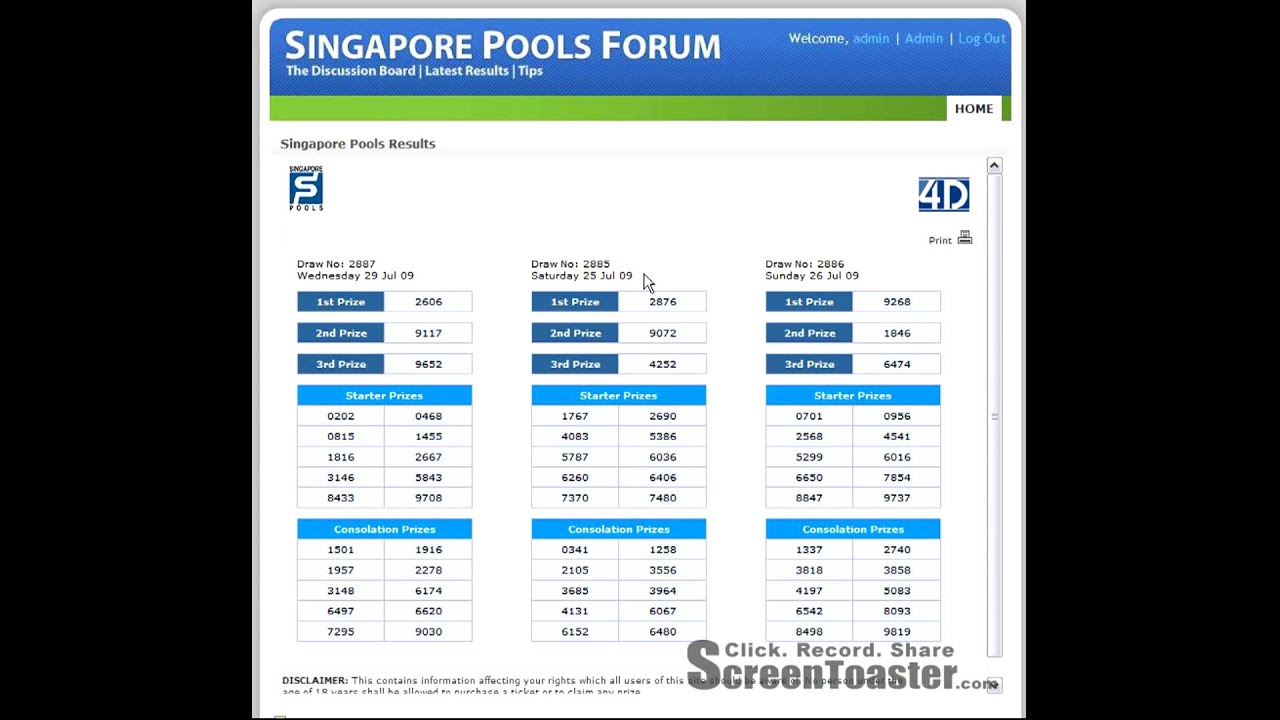
Task: Open the capitalized Admin link
Action: 924,39
